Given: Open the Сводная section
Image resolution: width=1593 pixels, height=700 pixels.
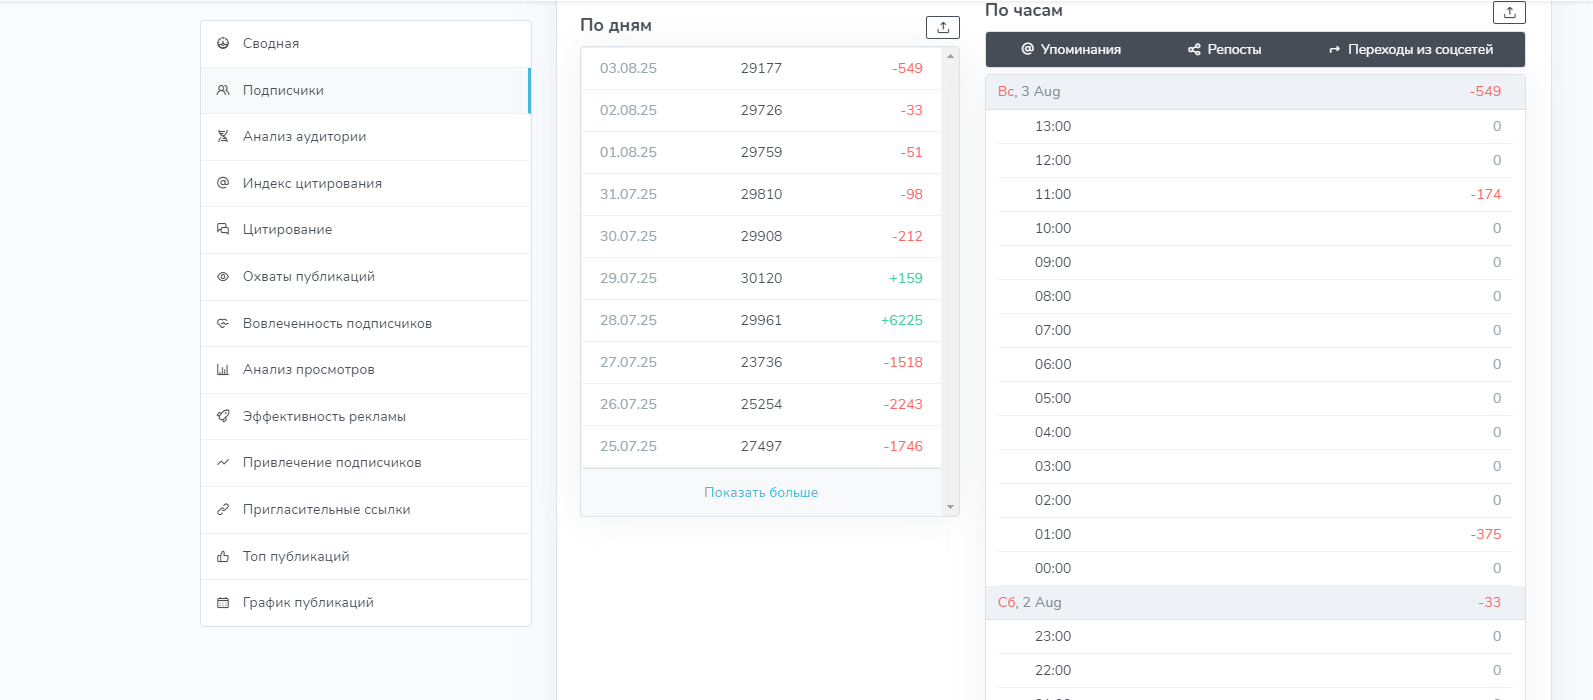Looking at the screenshot, I should tap(365, 44).
